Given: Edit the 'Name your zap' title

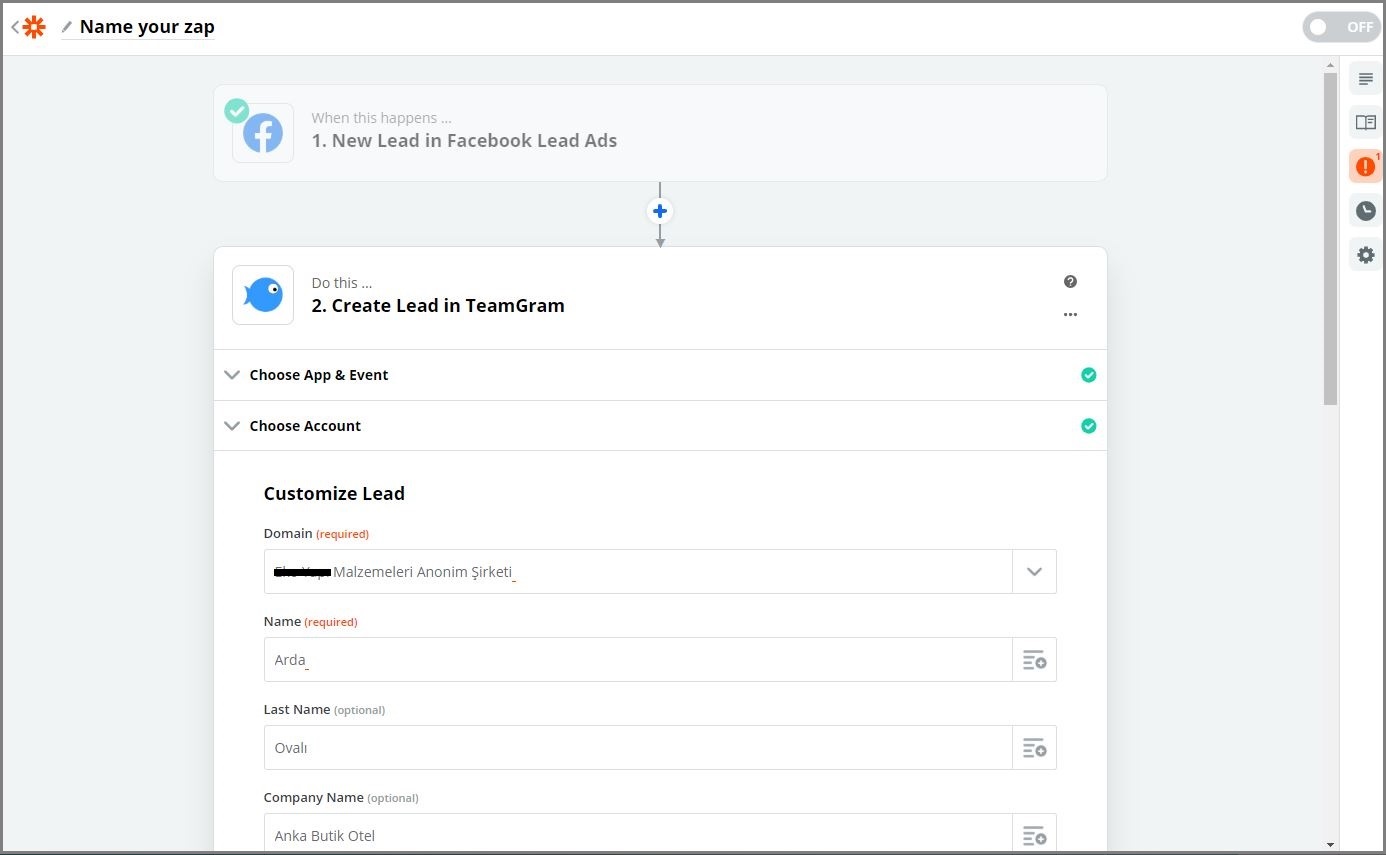Looking at the screenshot, I should (147, 27).
